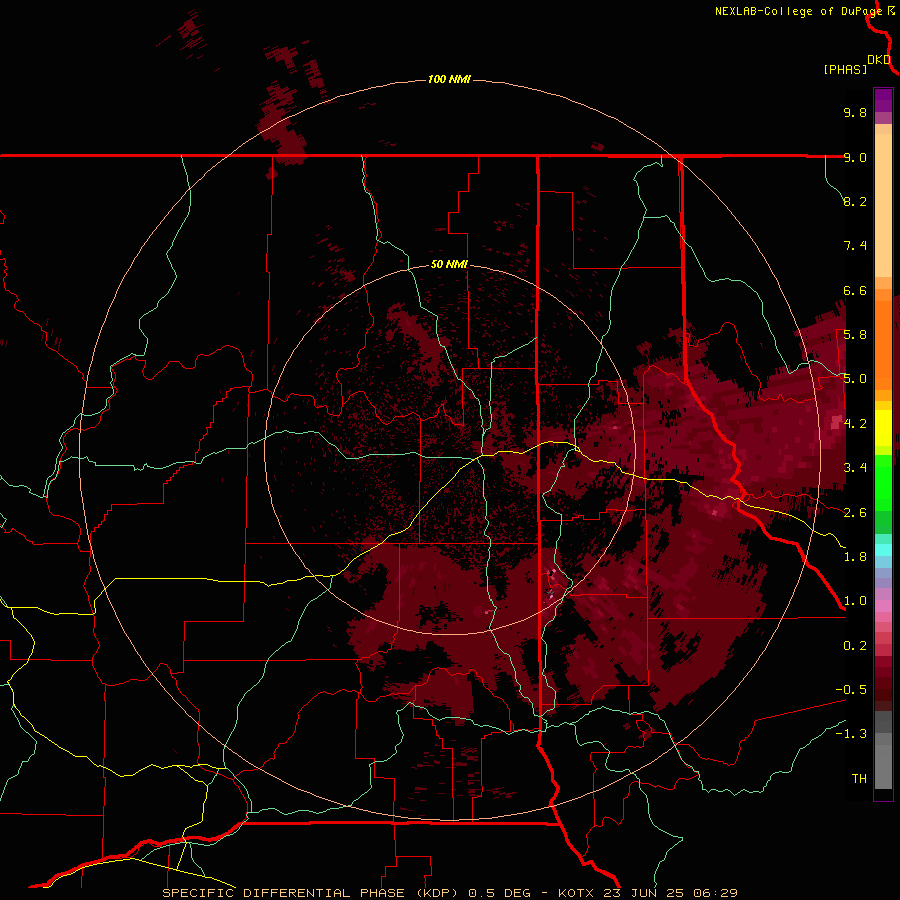Click the 2.6 color scale label

[x=855, y=513]
